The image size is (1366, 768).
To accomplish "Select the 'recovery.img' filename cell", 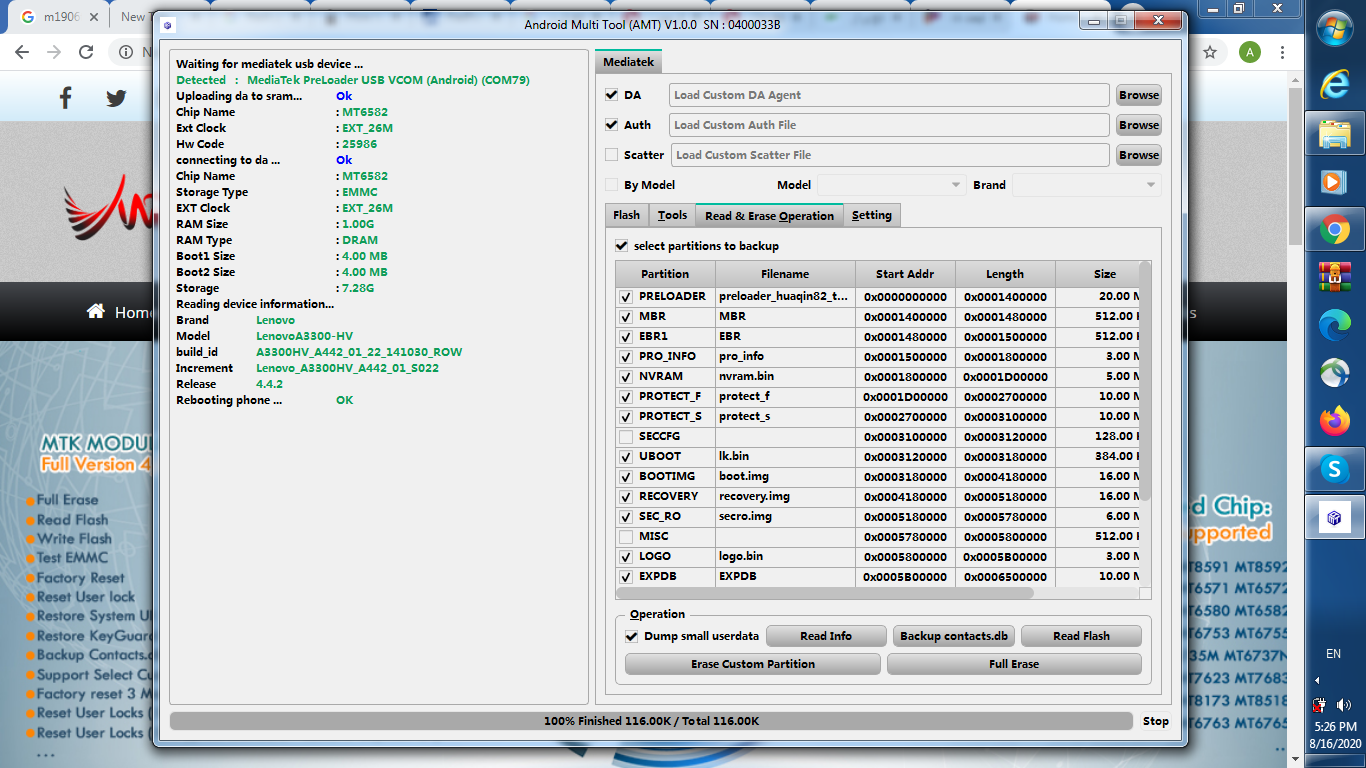I will 785,497.
